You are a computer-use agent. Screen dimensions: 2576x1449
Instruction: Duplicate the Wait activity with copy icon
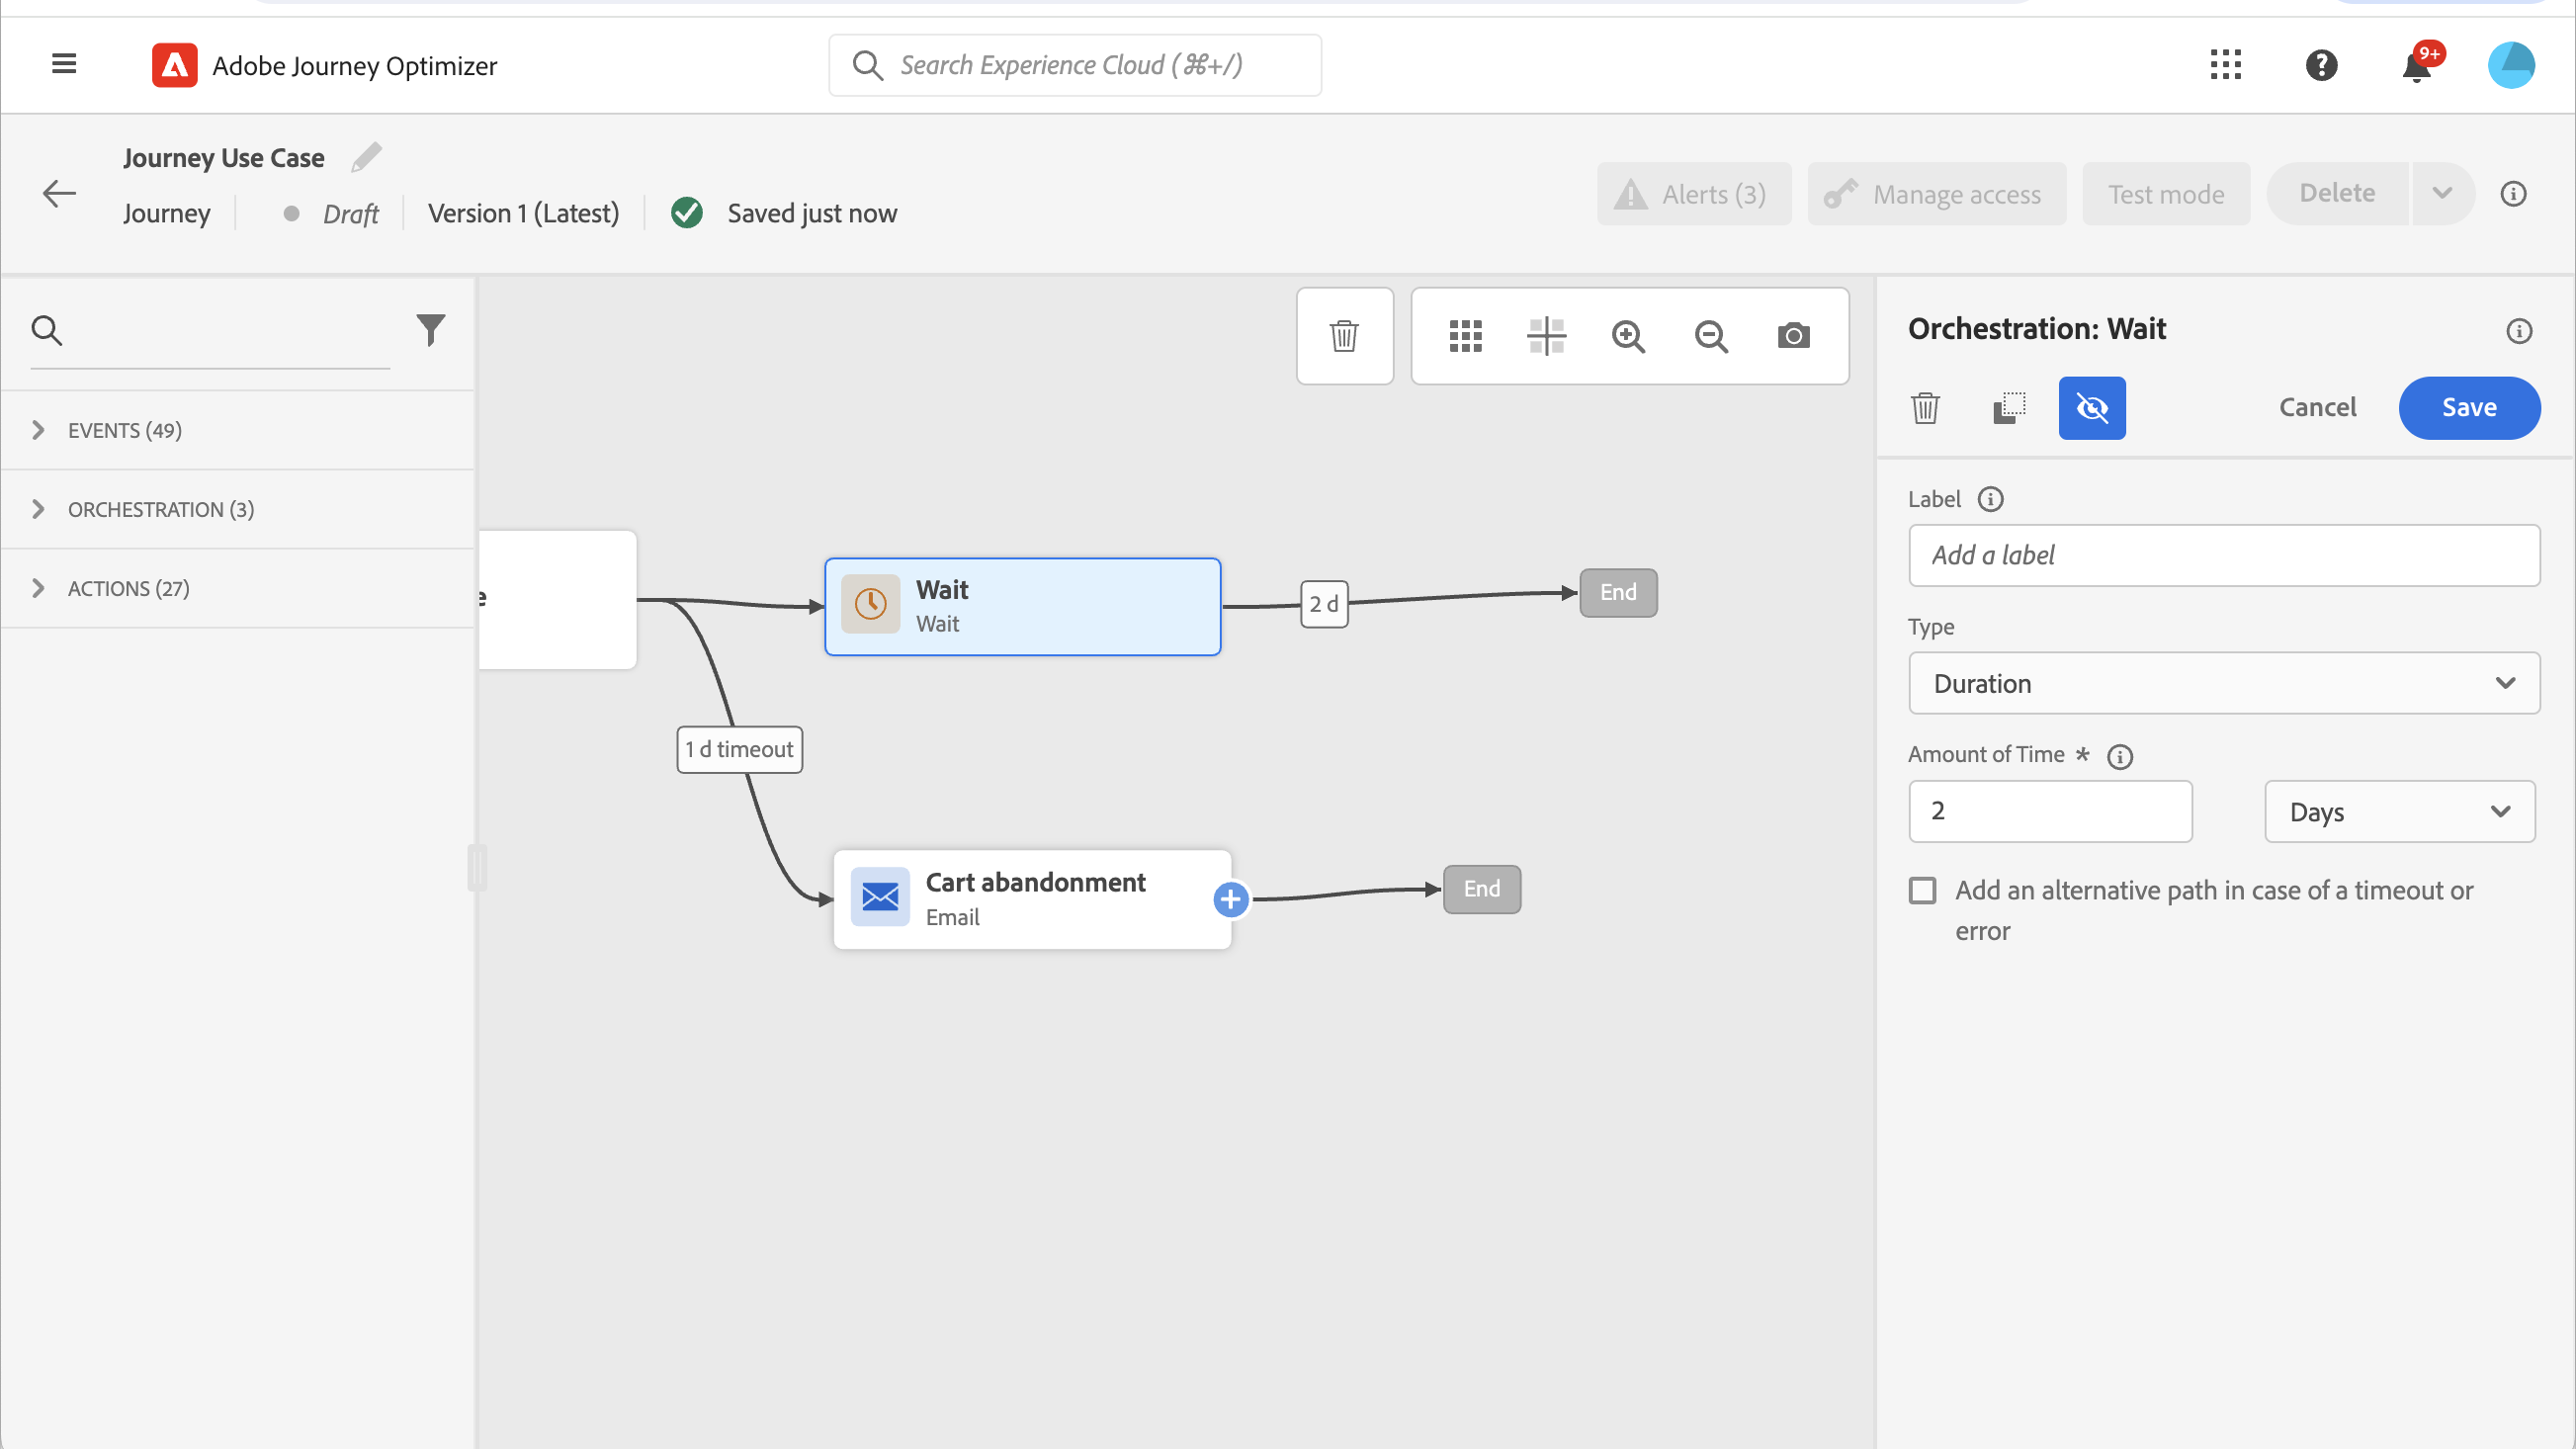point(2008,408)
